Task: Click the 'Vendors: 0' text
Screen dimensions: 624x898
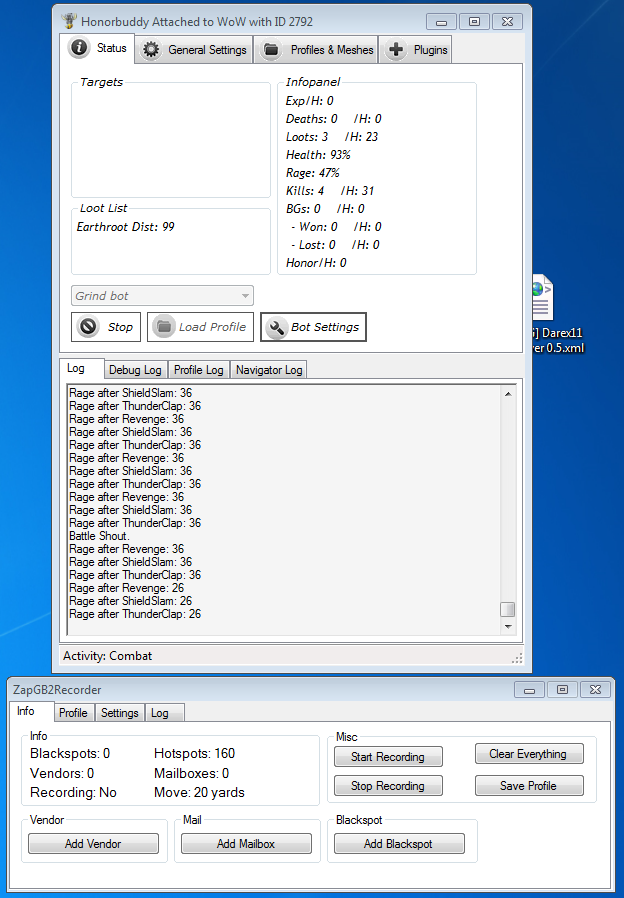Action: (62, 773)
